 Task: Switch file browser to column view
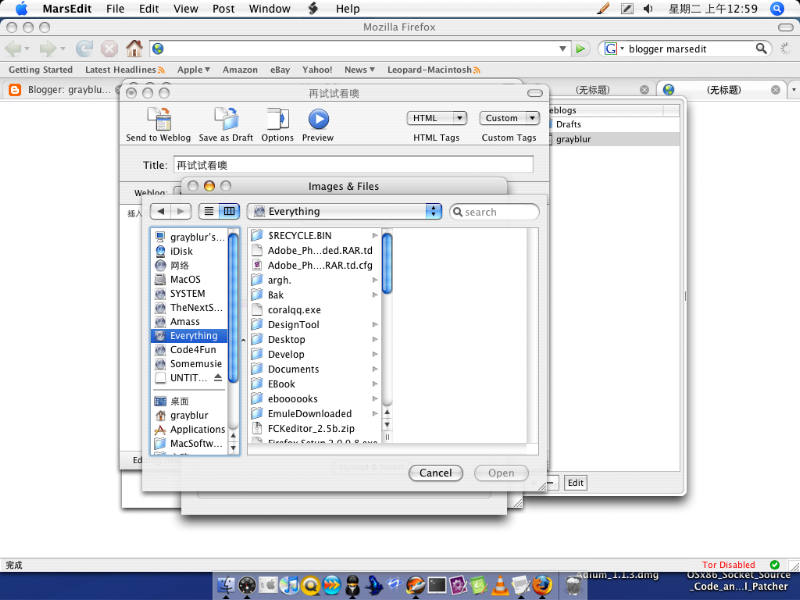click(x=230, y=211)
